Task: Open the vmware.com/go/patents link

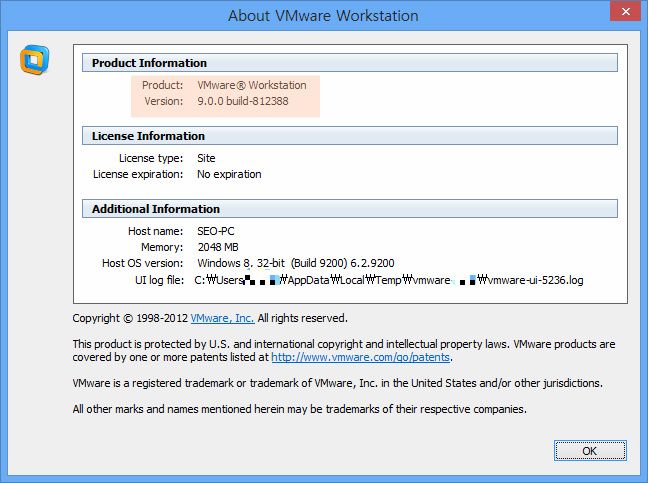Action: coord(360,357)
